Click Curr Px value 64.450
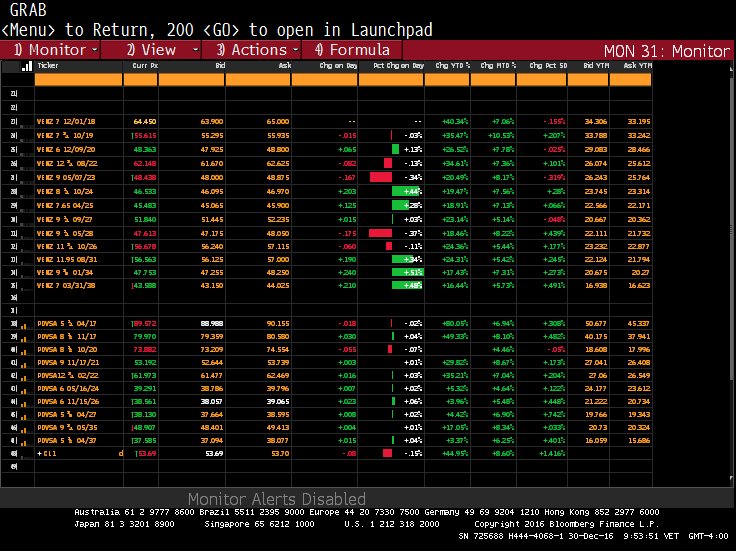The image size is (736, 551). point(145,122)
